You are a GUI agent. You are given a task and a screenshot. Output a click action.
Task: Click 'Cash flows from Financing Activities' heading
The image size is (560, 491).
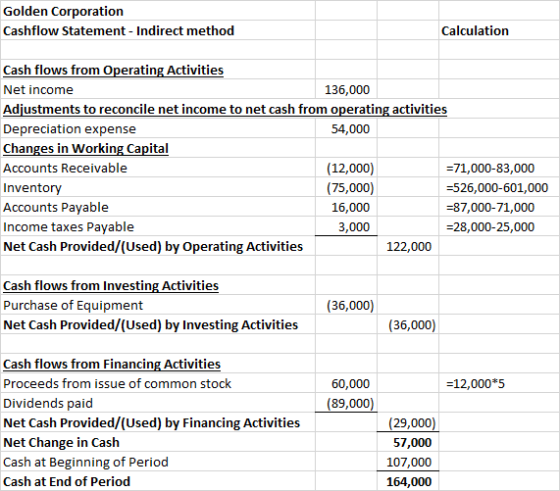coord(112,364)
